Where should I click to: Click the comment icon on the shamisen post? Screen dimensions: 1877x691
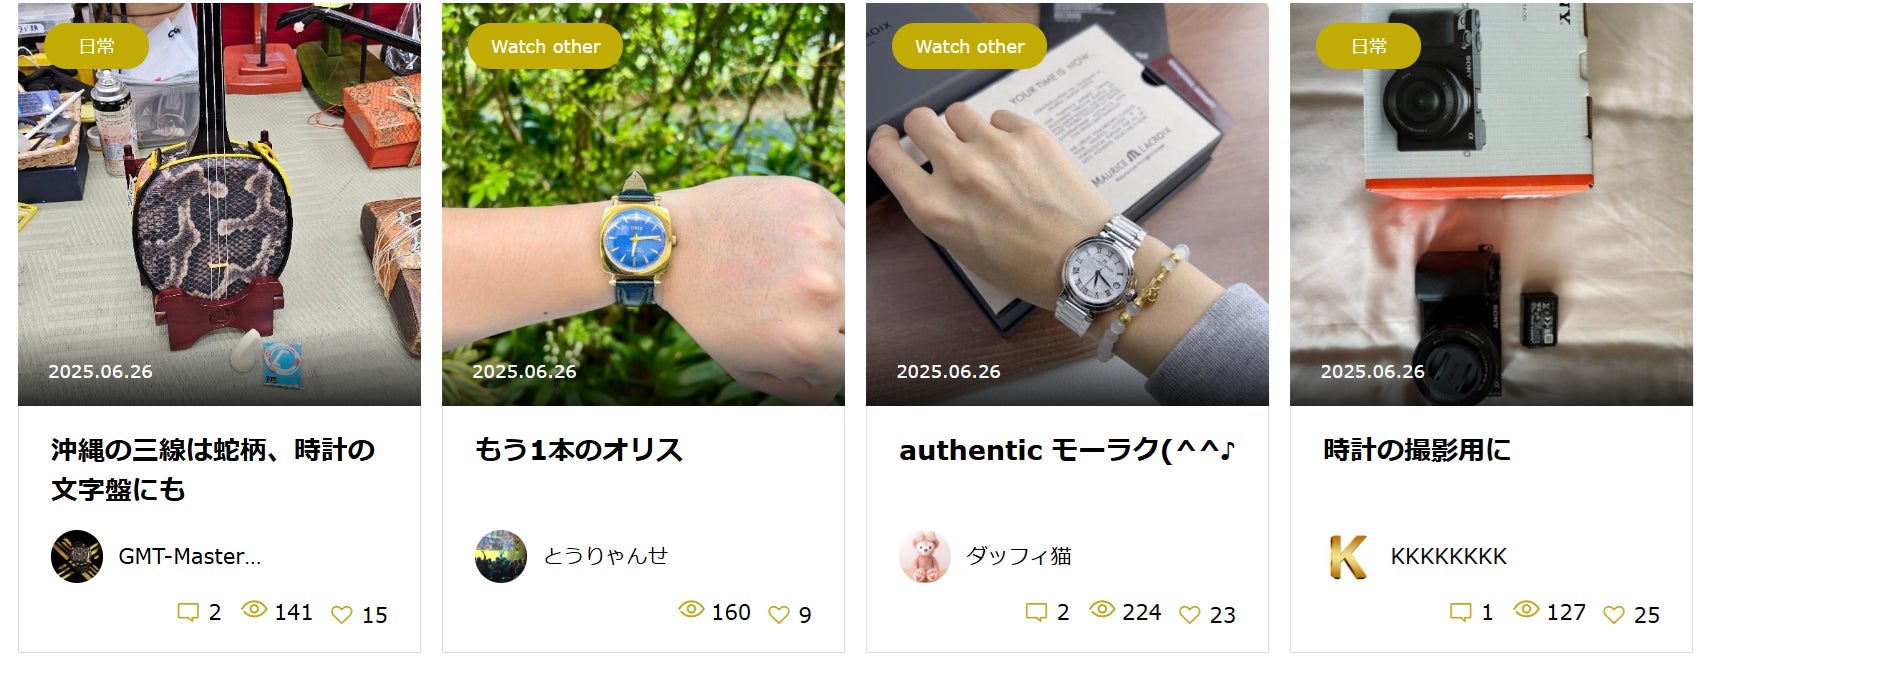(187, 612)
